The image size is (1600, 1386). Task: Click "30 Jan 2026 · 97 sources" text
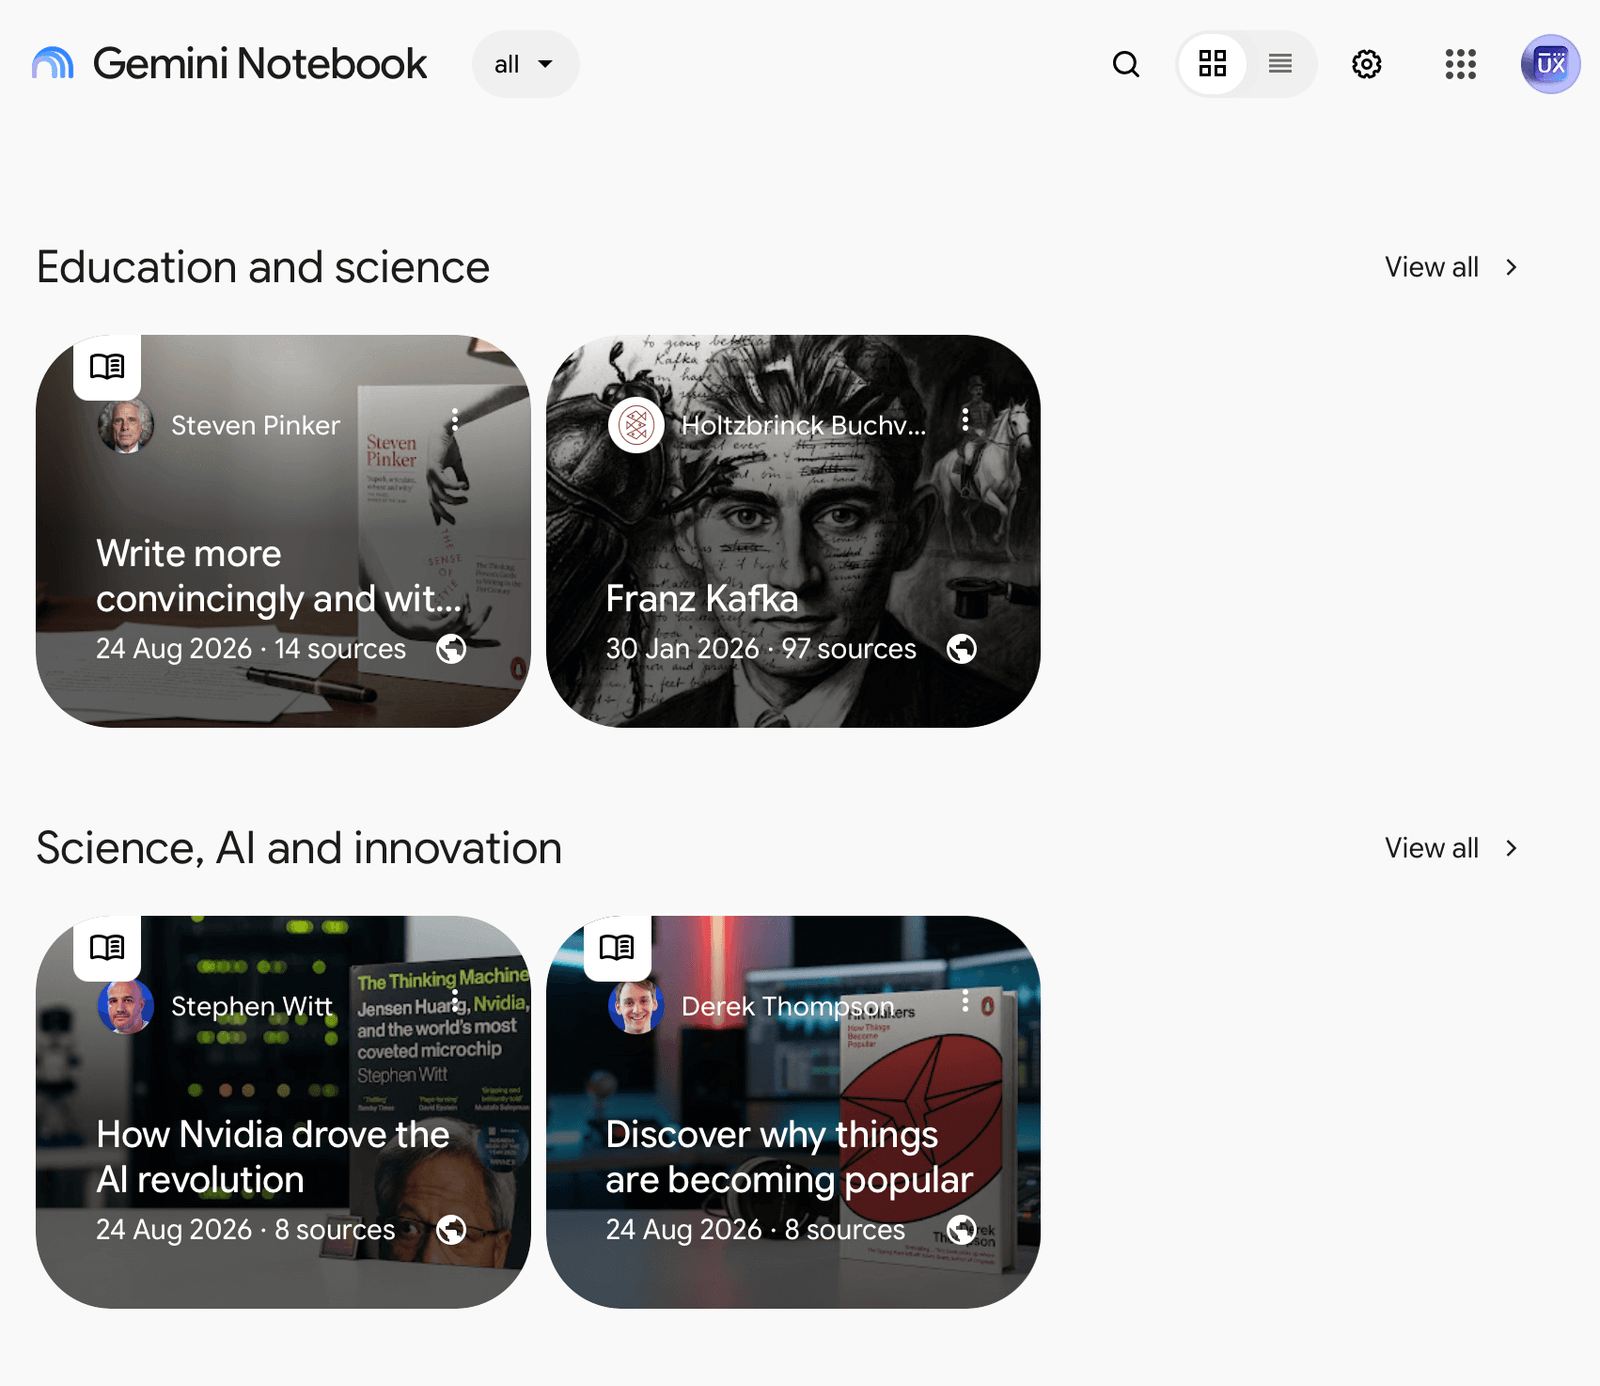761,649
